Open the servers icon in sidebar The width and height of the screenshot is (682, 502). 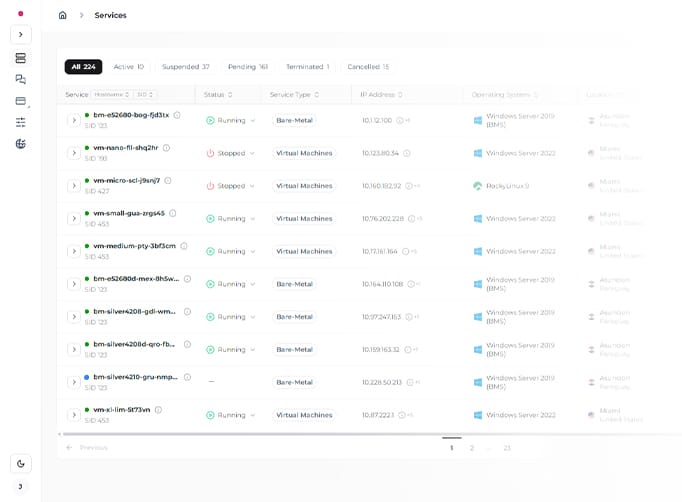click(x=20, y=58)
